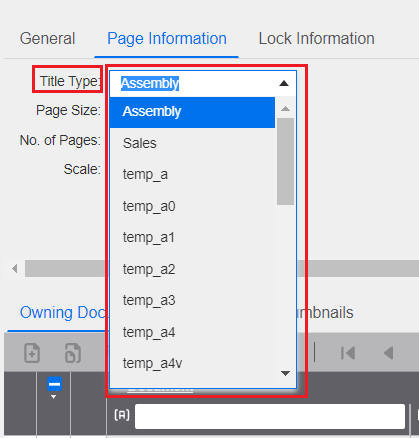Open the Lock Information tab

[x=316, y=38]
